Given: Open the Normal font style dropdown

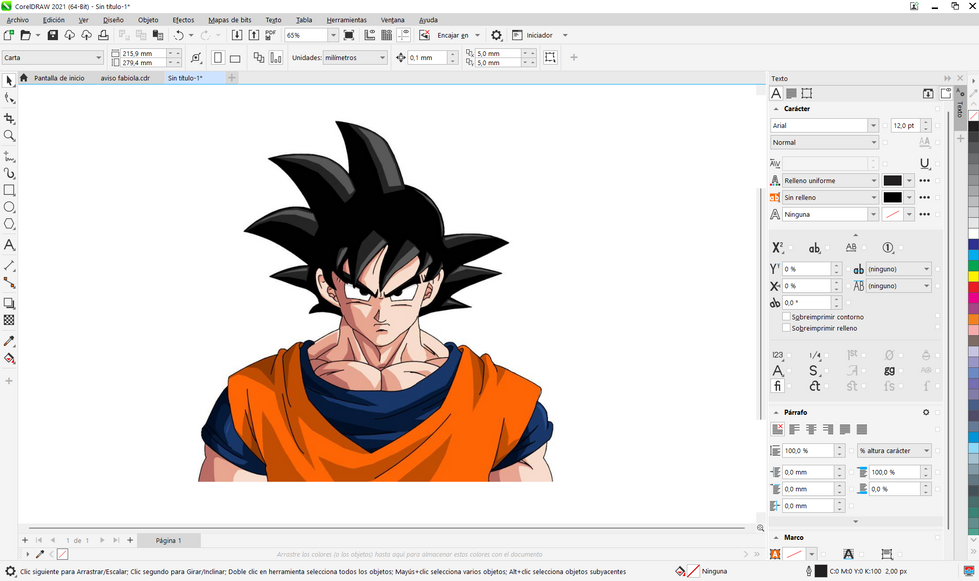Looking at the screenshot, I should (x=873, y=142).
